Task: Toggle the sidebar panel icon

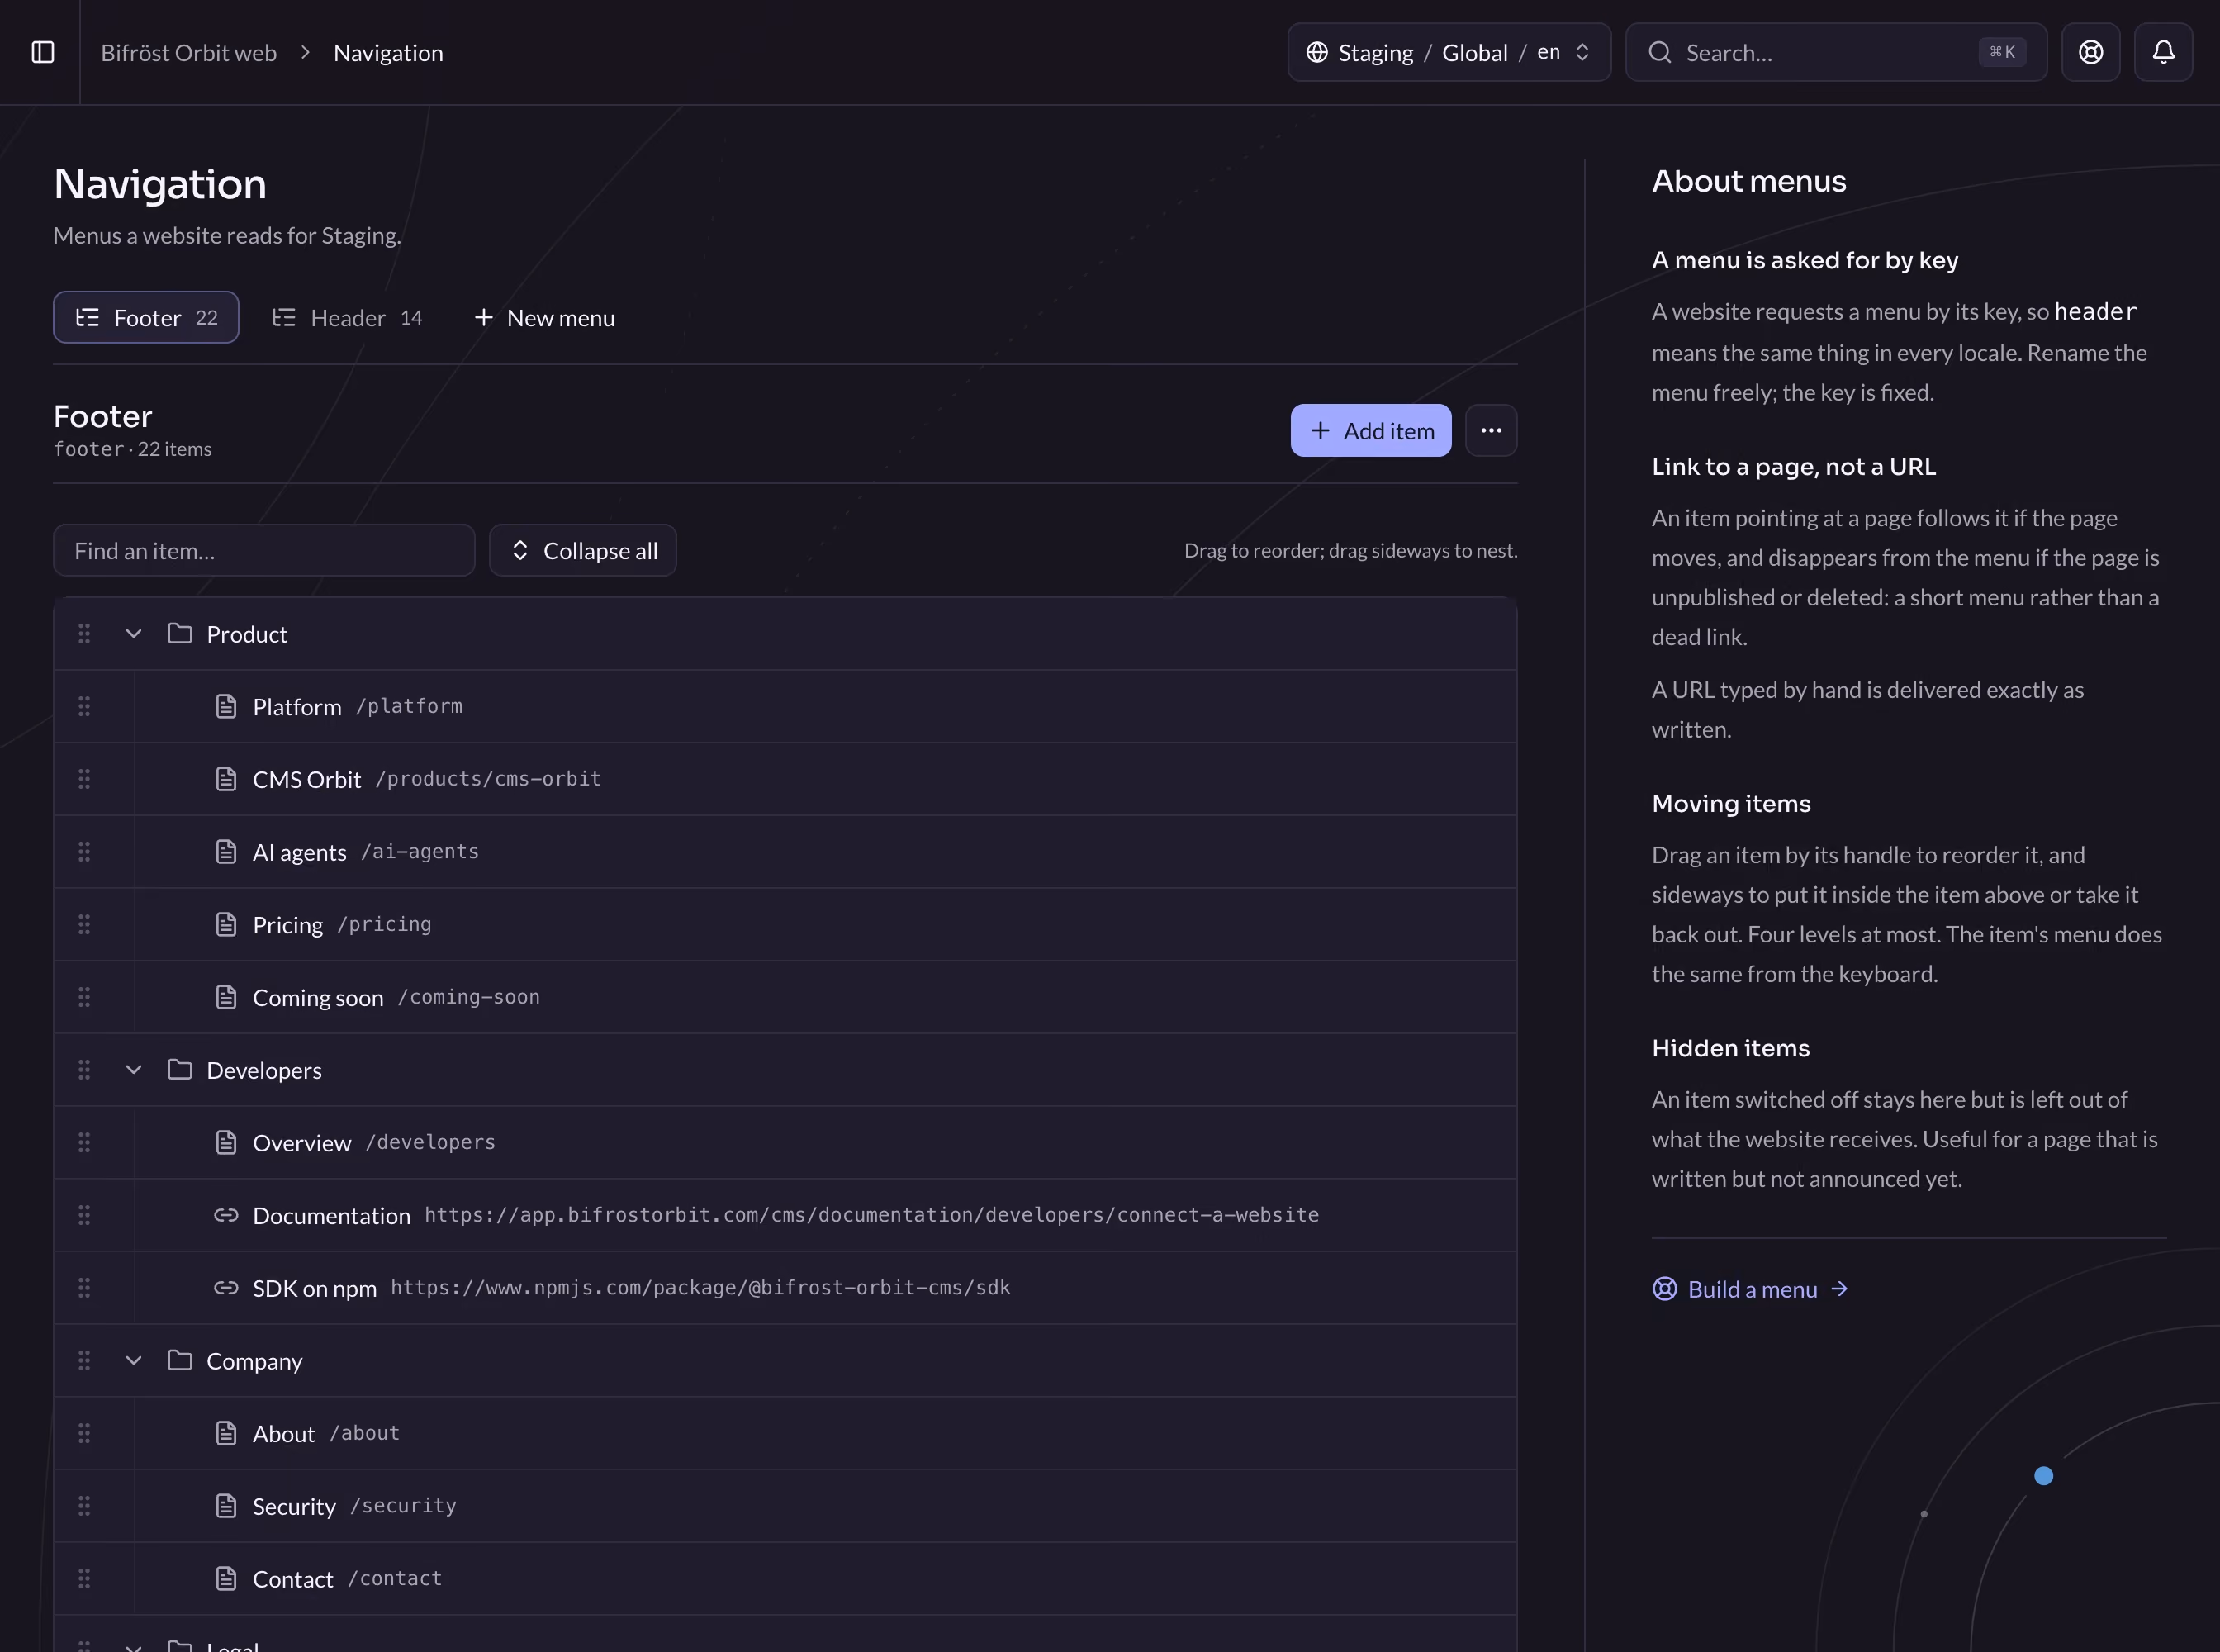Action: (43, 52)
